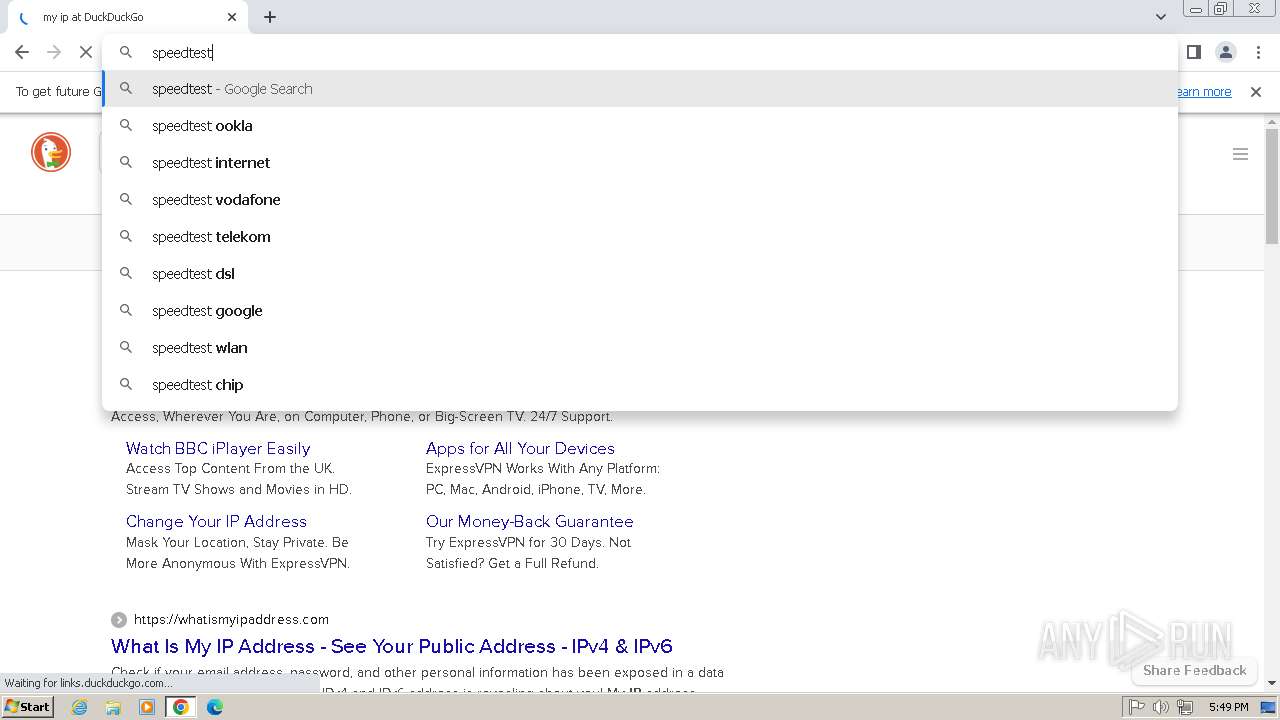This screenshot has height=720, width=1280.
Task: Close the 'my ip at DuckDuckGo' tab
Action: [x=232, y=17]
